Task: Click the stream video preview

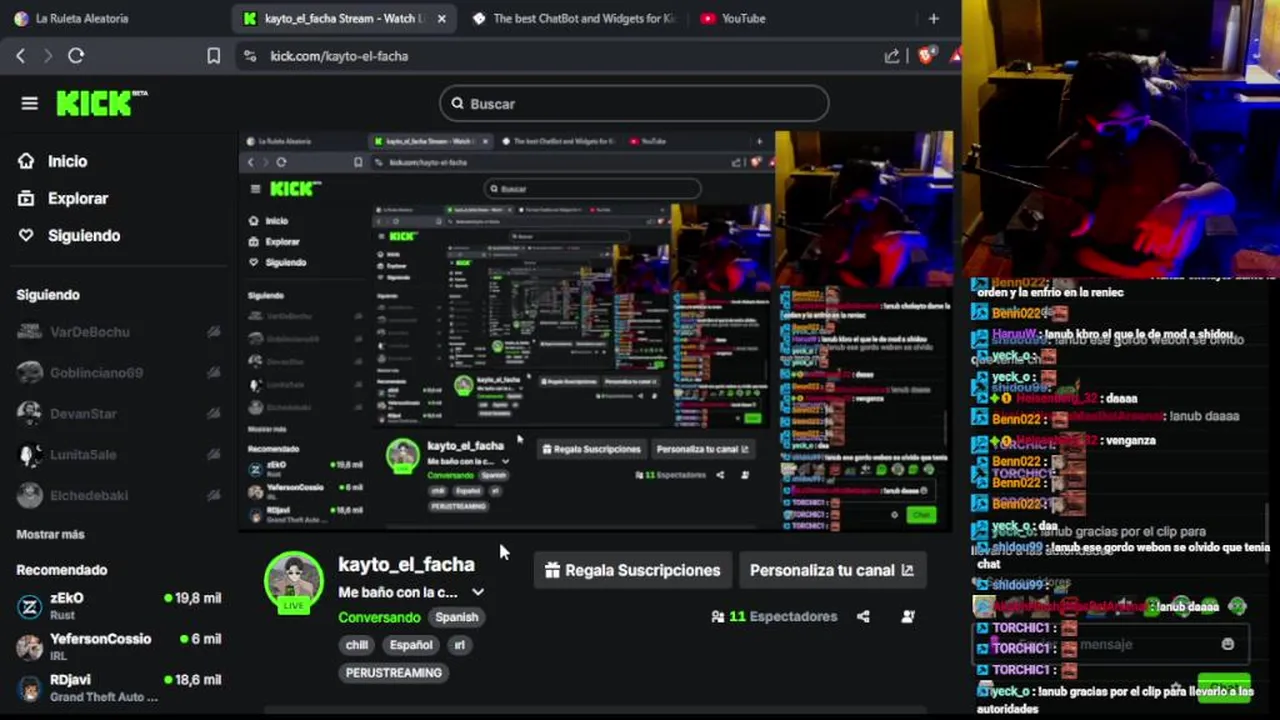Action: pos(596,330)
